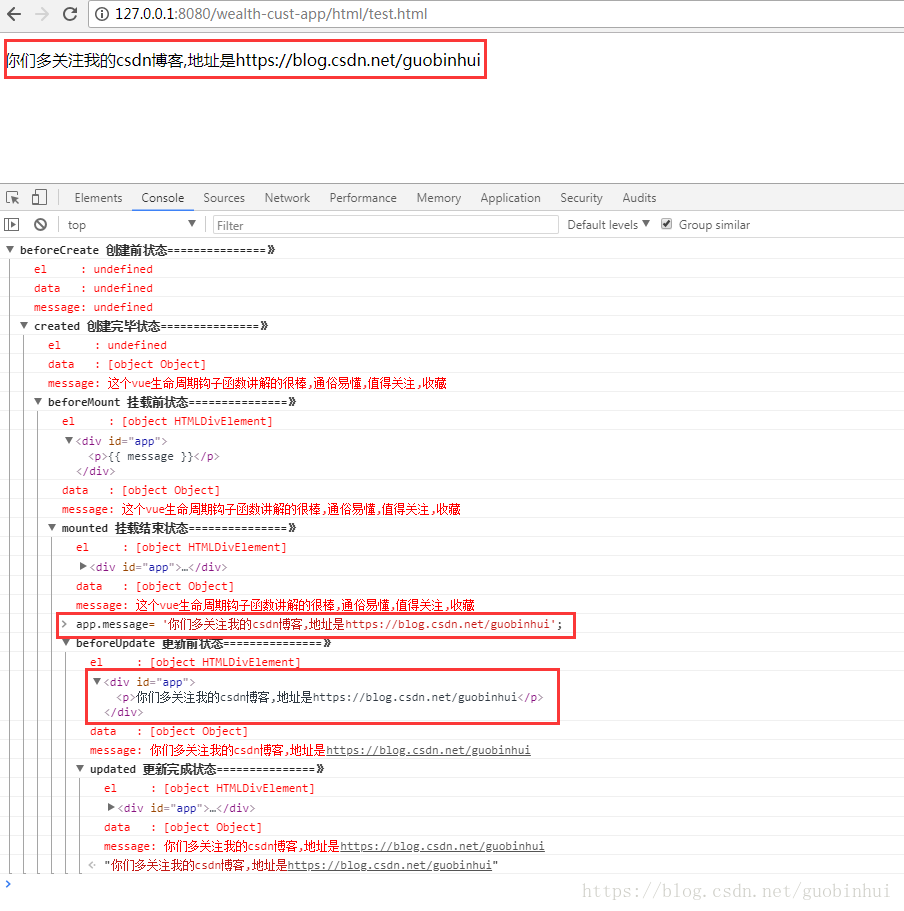904x911 pixels.
Task: Click the site info icon in address bar
Action: (x=102, y=14)
